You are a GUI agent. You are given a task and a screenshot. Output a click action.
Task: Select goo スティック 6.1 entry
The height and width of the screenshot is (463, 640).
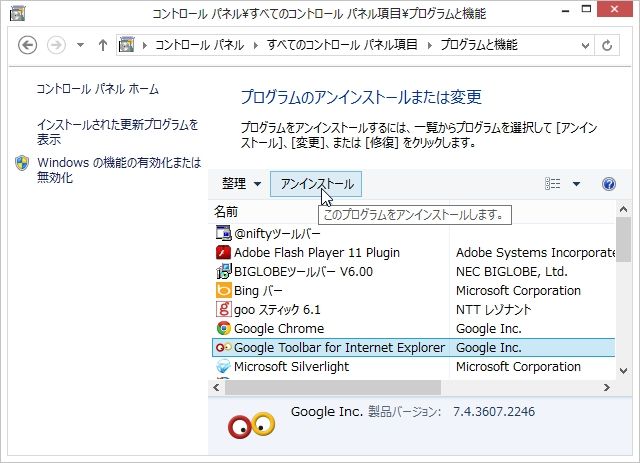(x=277, y=309)
